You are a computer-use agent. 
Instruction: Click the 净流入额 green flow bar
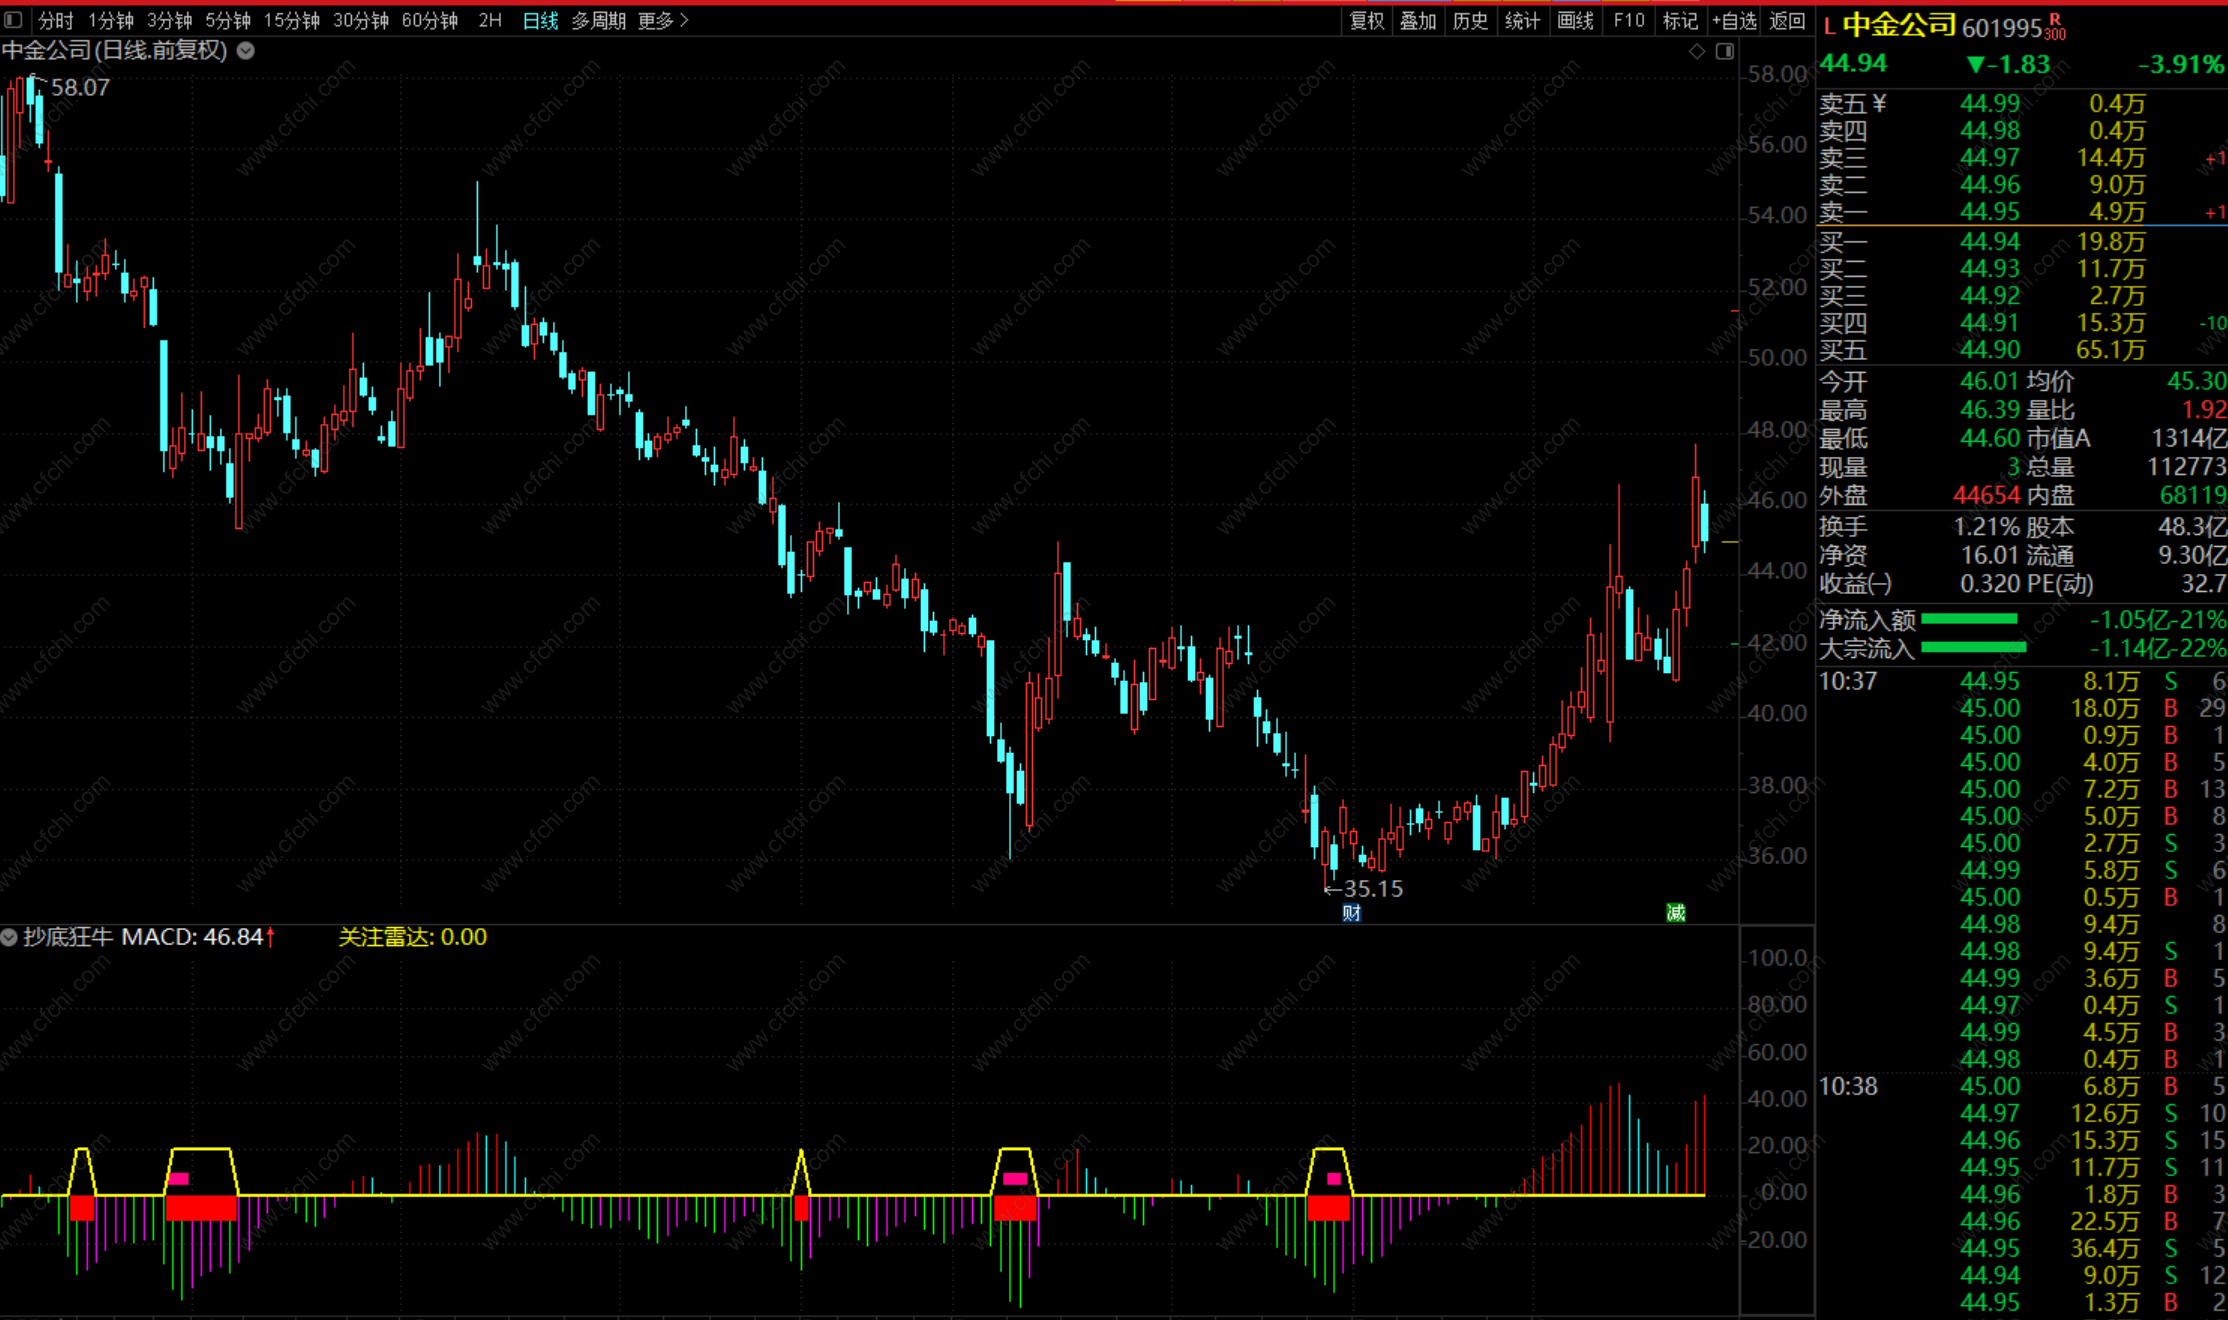[1969, 619]
